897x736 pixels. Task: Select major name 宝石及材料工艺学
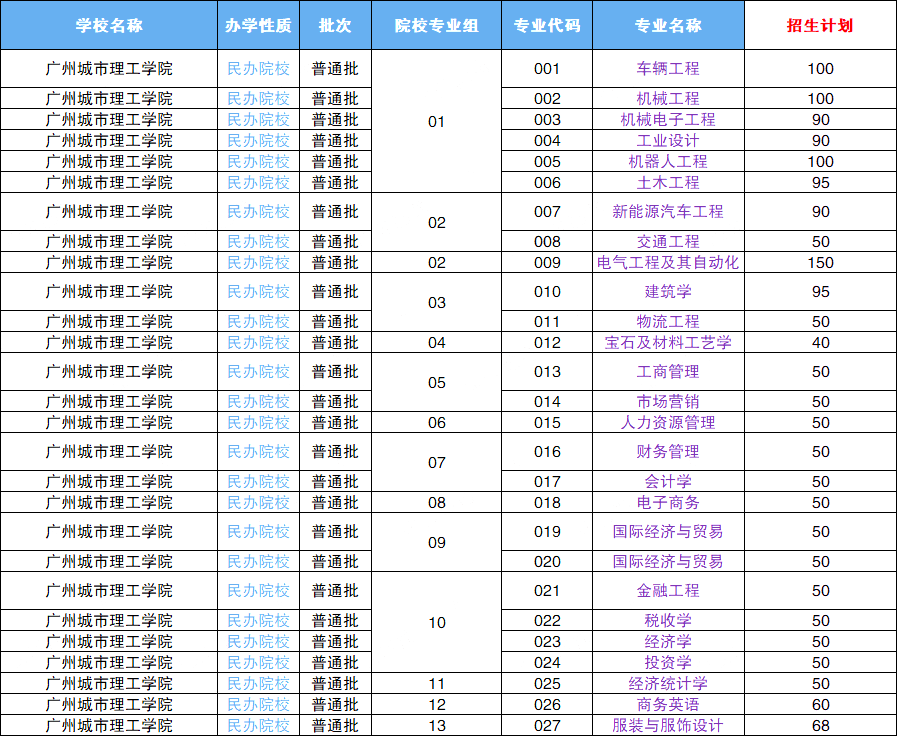[668, 343]
